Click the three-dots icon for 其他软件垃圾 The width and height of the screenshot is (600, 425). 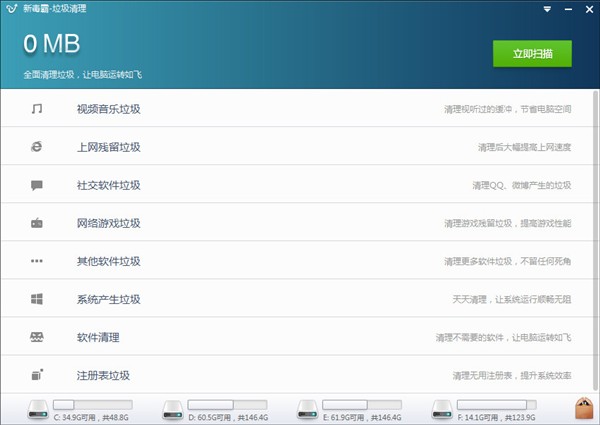point(37,261)
